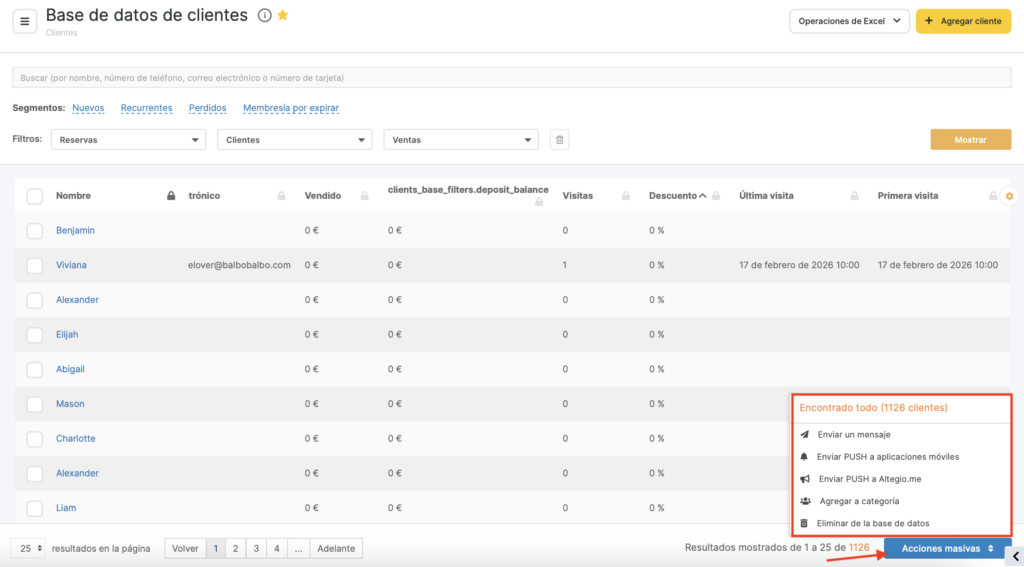Collapse the side panel chevron at bottom right

tap(1015, 556)
